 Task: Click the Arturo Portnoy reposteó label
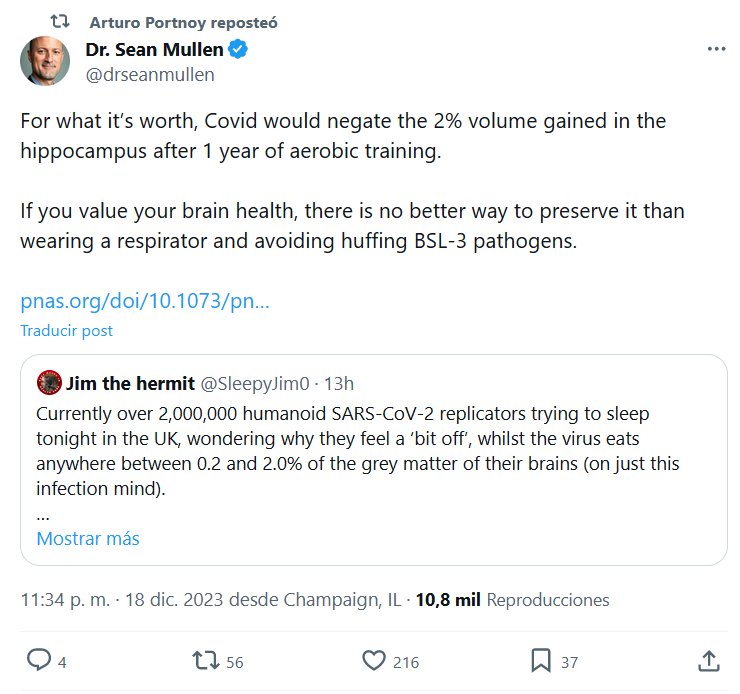[183, 22]
